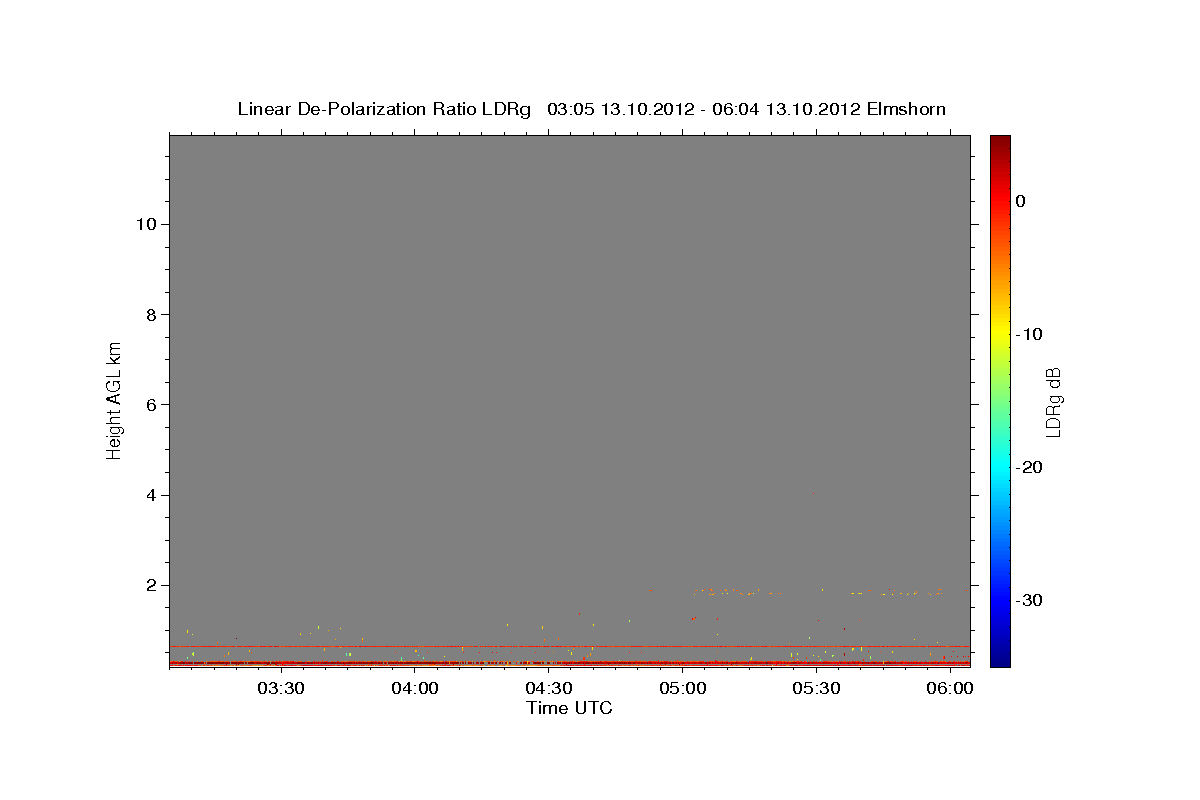Screen dimensions: 1200x800
Task: Click the 04:00 time tick label
Action: click(x=415, y=688)
